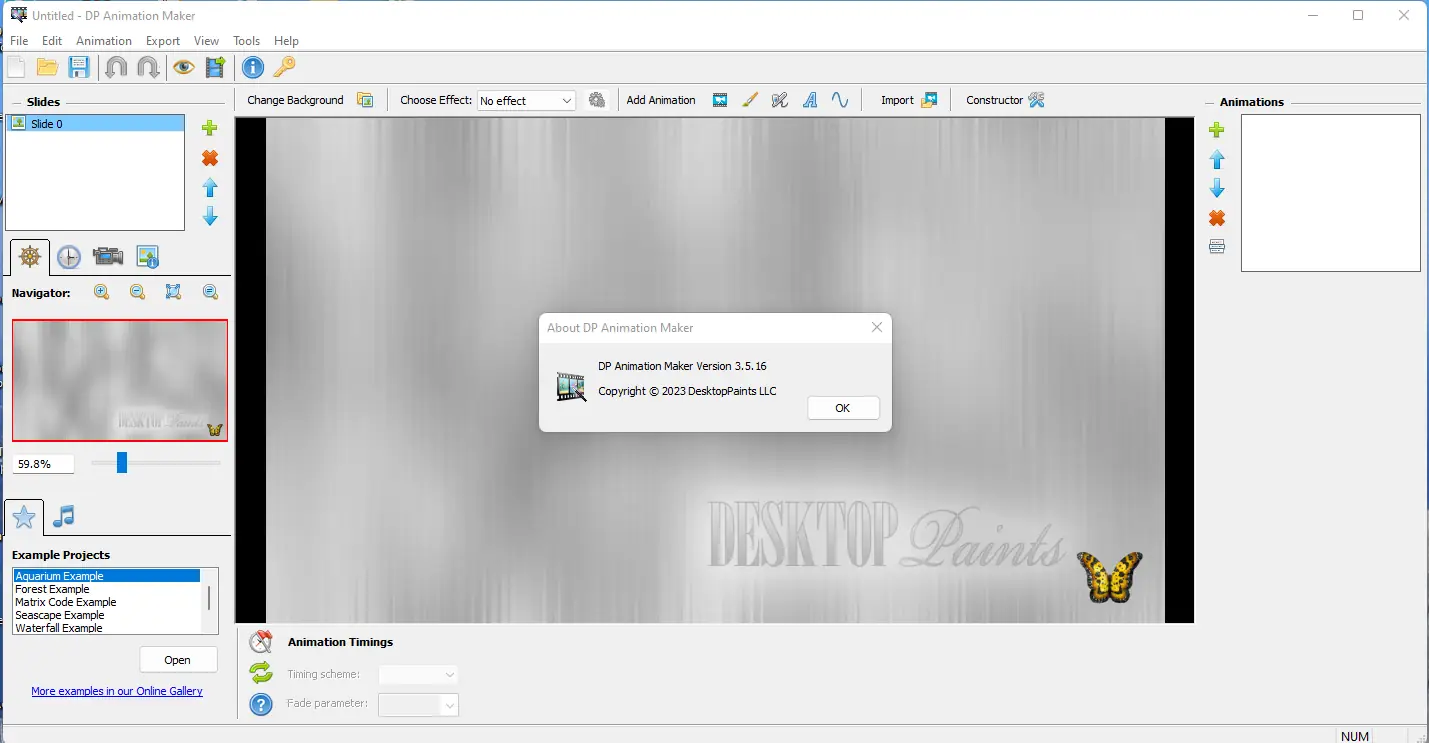Click the export filmstrip icon in the toolbar
Image resolution: width=1429 pixels, height=743 pixels.
pyautogui.click(x=215, y=67)
